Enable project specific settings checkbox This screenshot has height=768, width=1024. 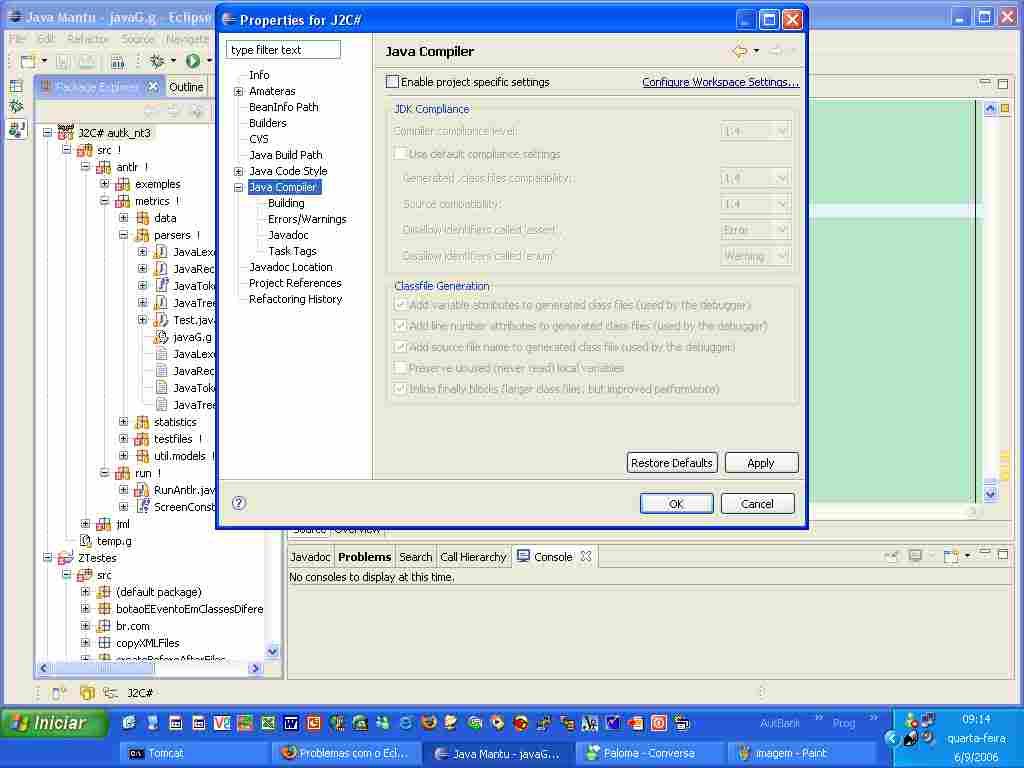(393, 82)
